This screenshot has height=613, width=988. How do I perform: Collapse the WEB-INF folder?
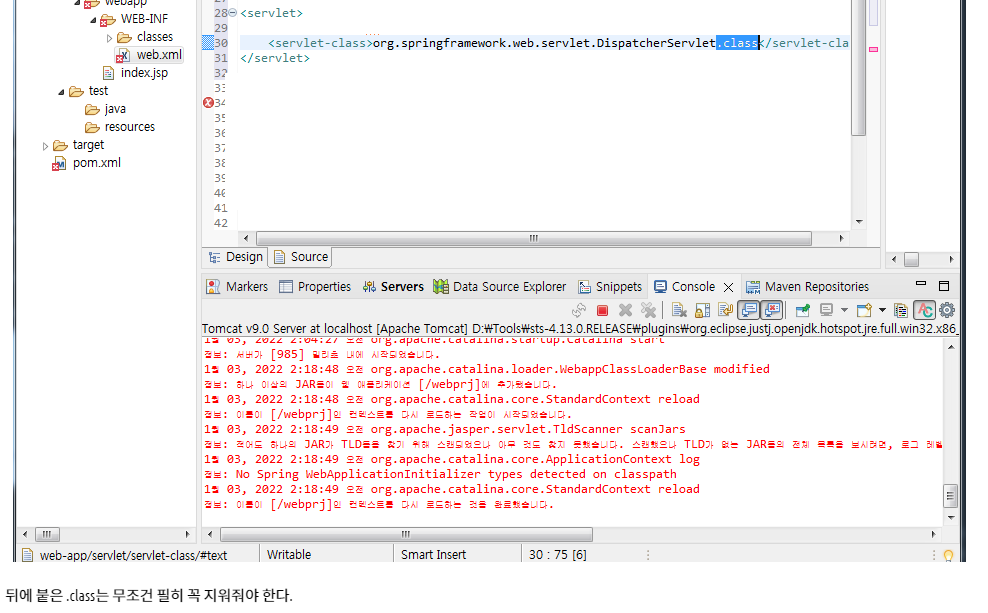(93, 20)
